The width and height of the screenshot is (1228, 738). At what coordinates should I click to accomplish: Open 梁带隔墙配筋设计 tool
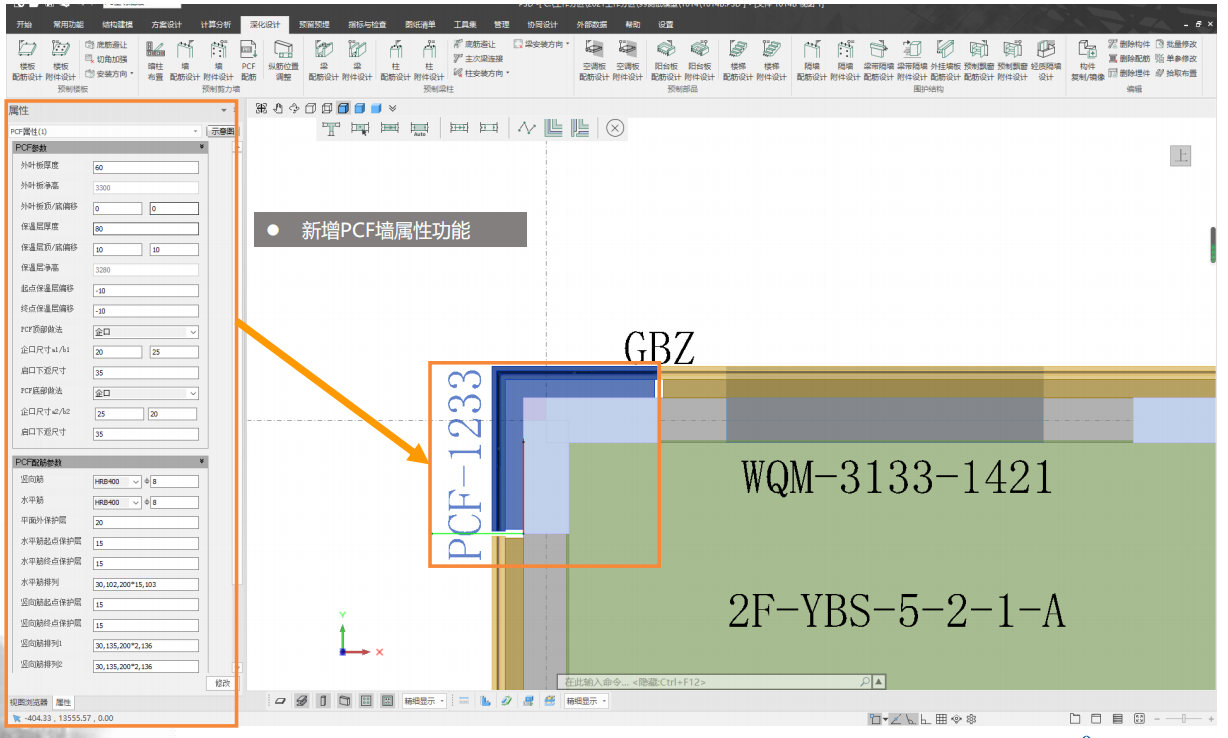(x=879, y=60)
